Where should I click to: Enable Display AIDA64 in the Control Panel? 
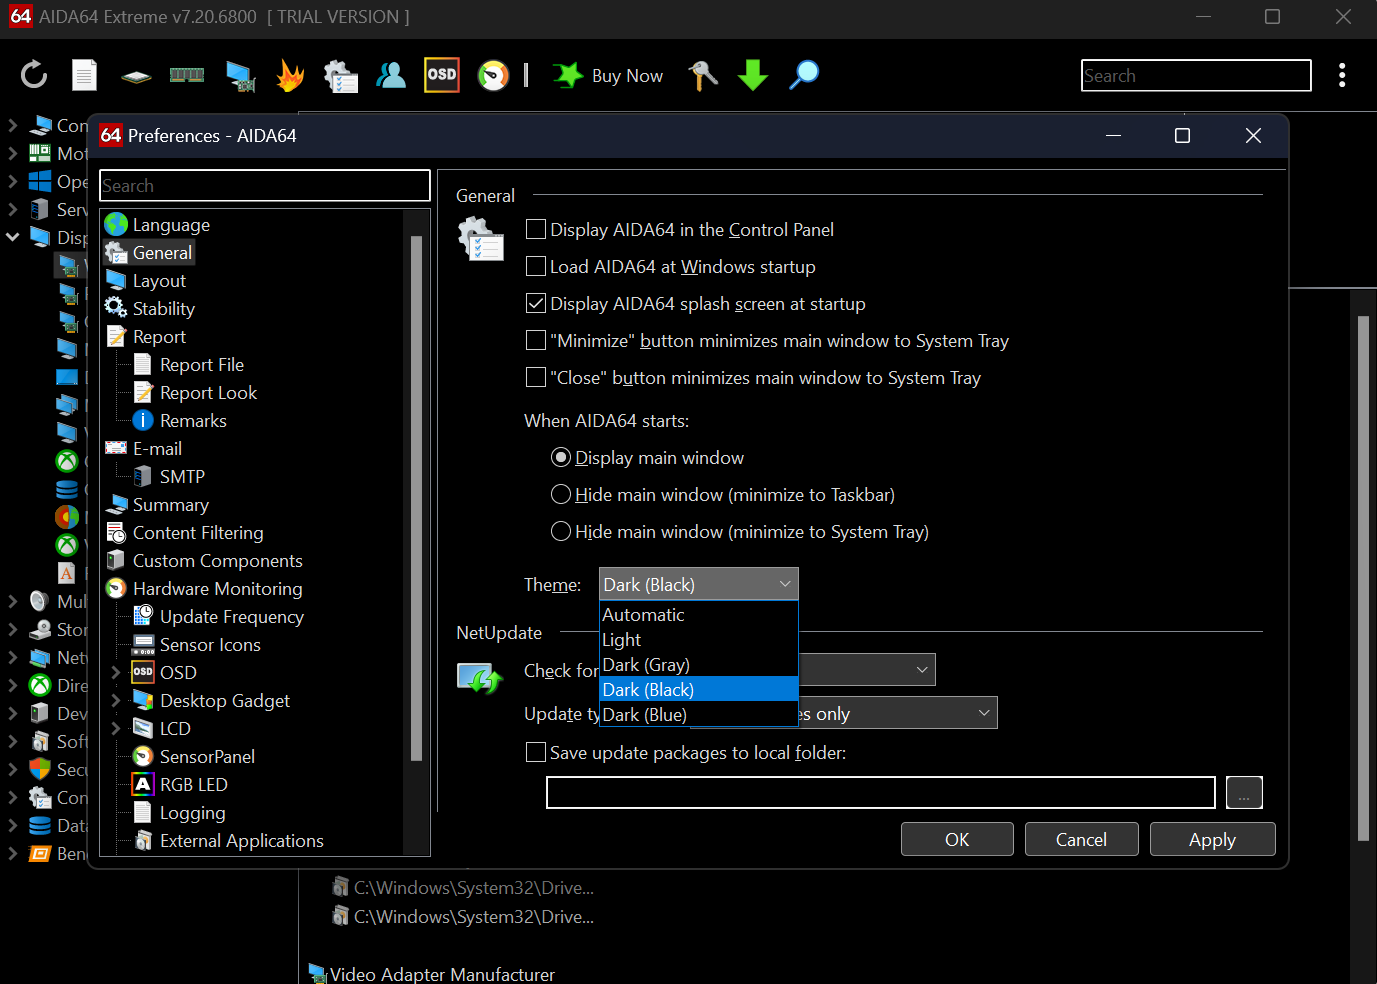(x=536, y=229)
